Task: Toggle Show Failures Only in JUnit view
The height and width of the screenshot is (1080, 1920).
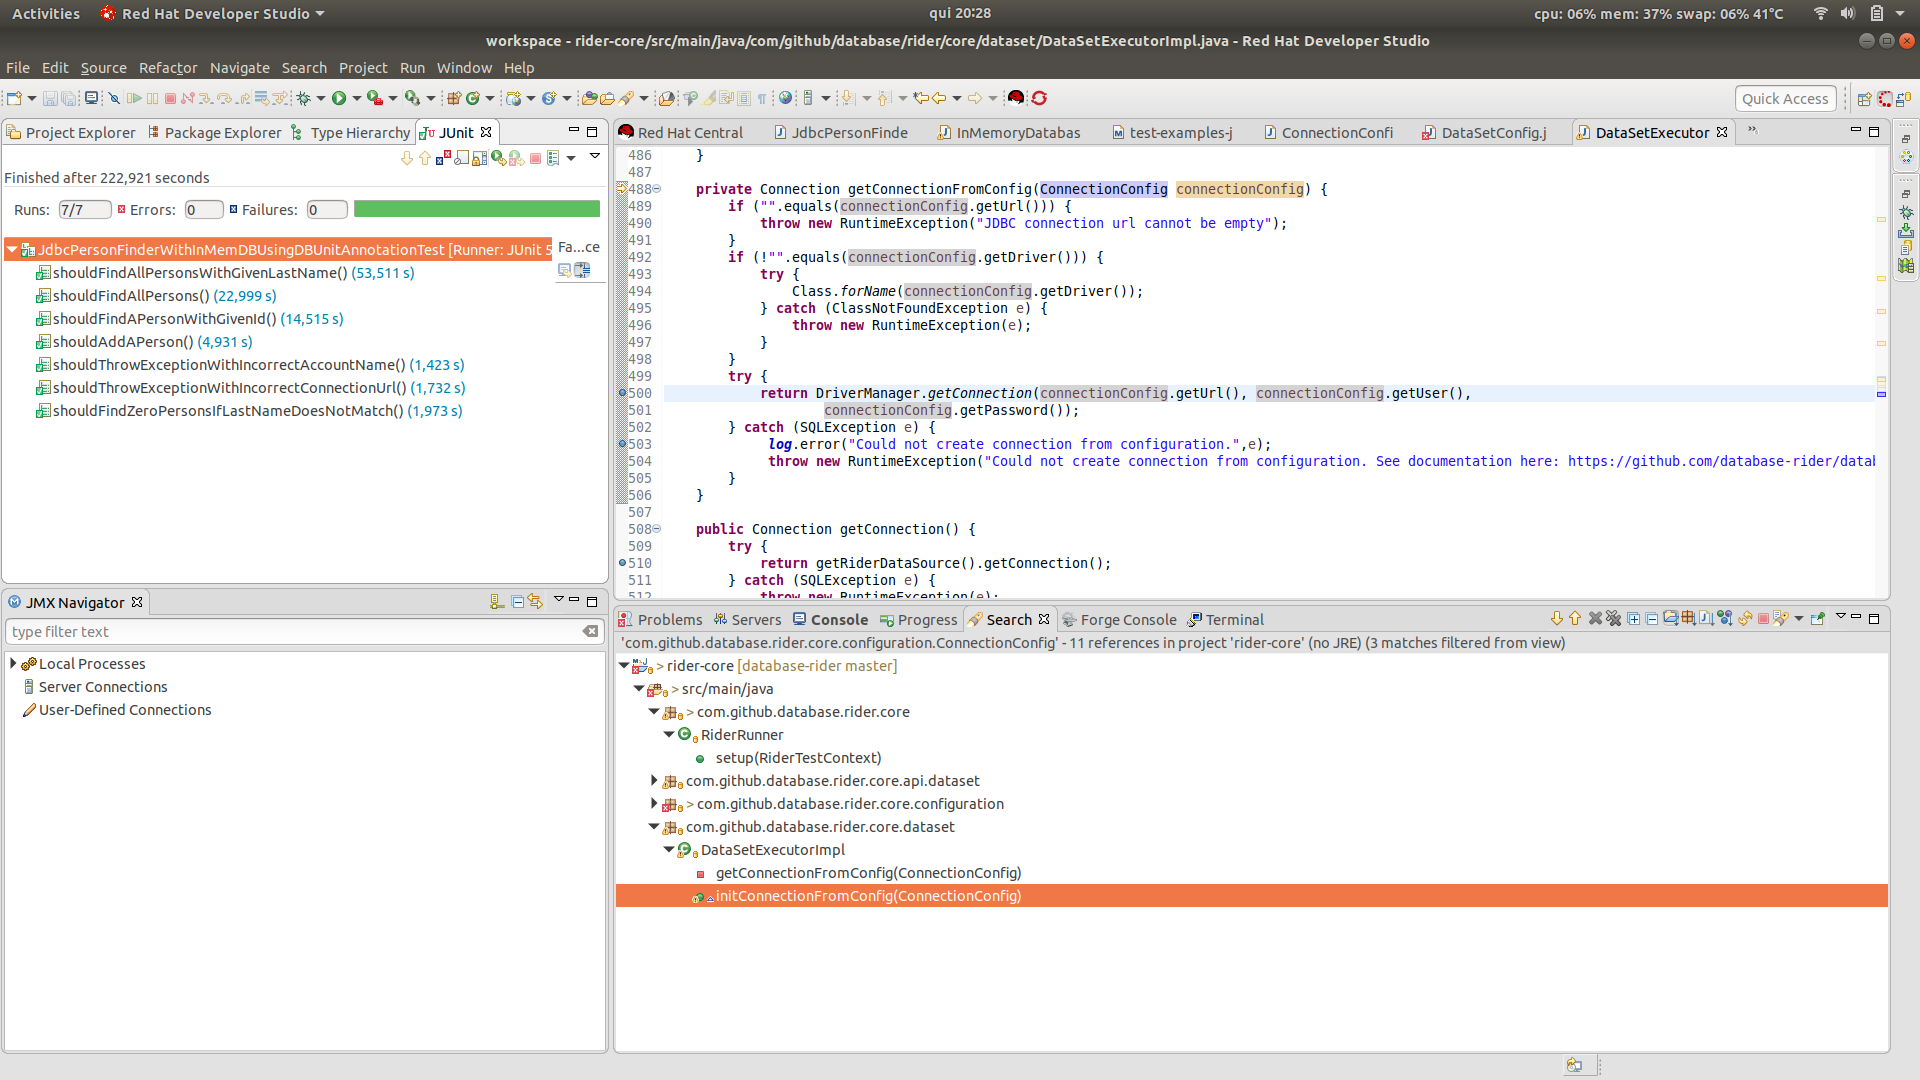Action: 443,158
